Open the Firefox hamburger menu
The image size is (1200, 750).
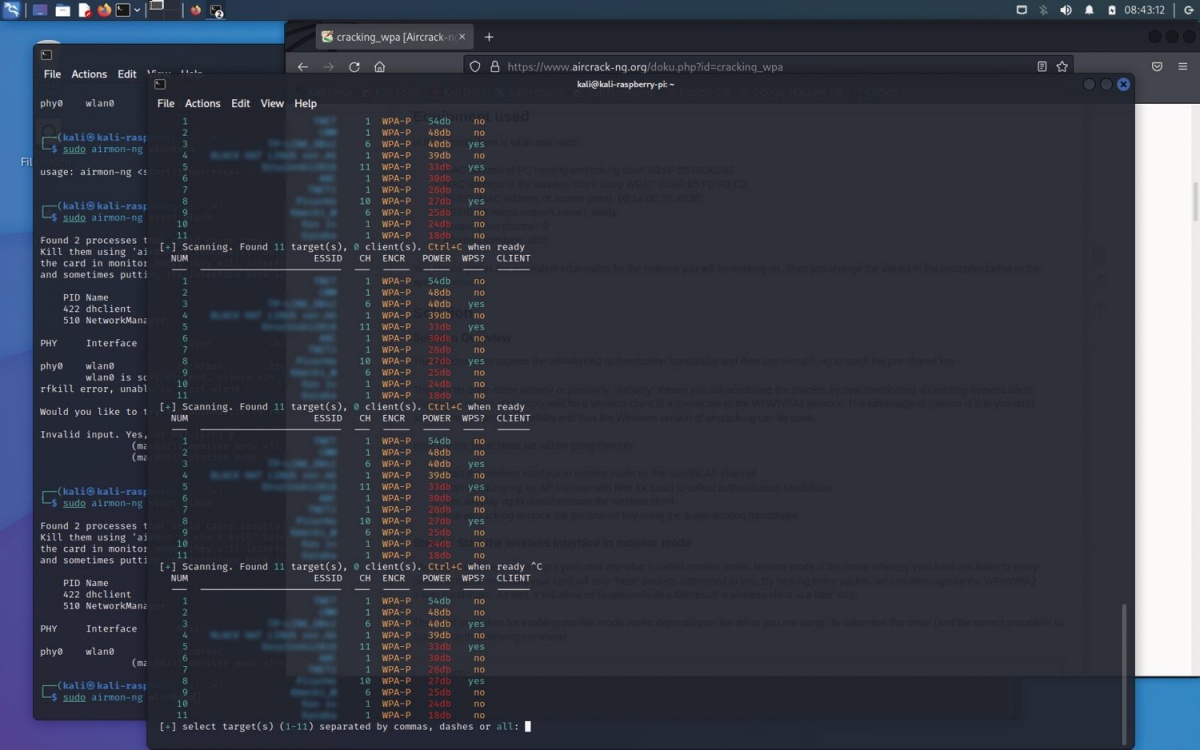coord(1182,67)
